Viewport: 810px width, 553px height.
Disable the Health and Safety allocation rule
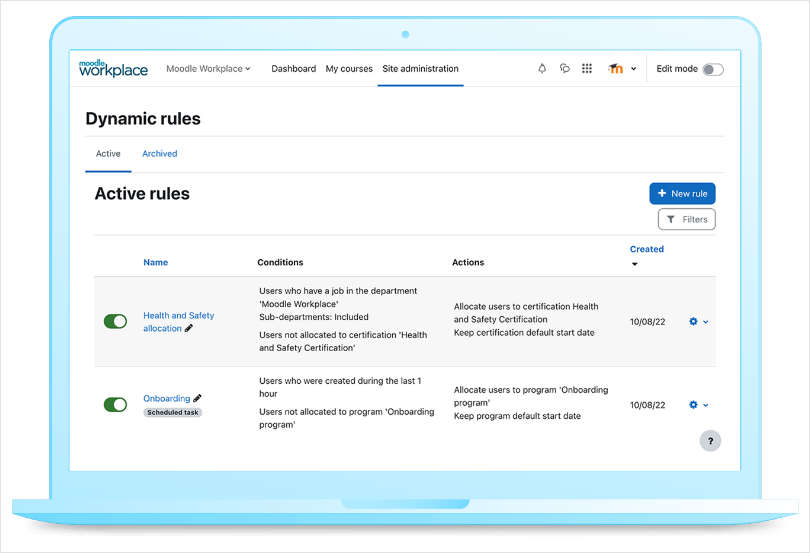(x=115, y=321)
